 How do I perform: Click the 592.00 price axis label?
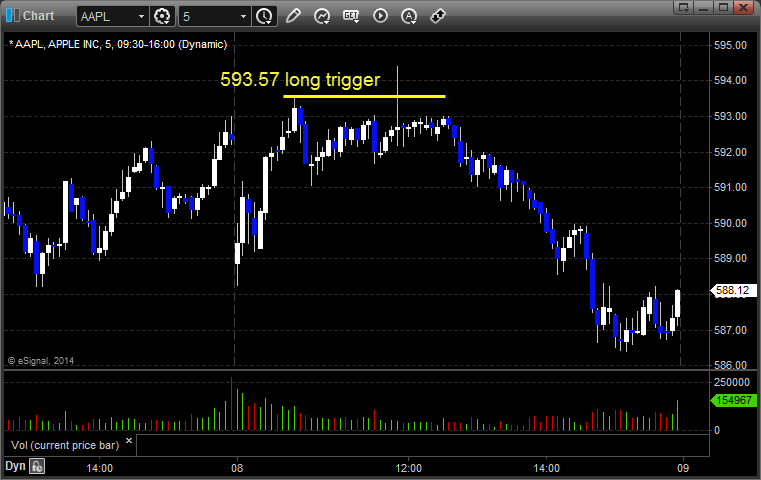tap(730, 152)
